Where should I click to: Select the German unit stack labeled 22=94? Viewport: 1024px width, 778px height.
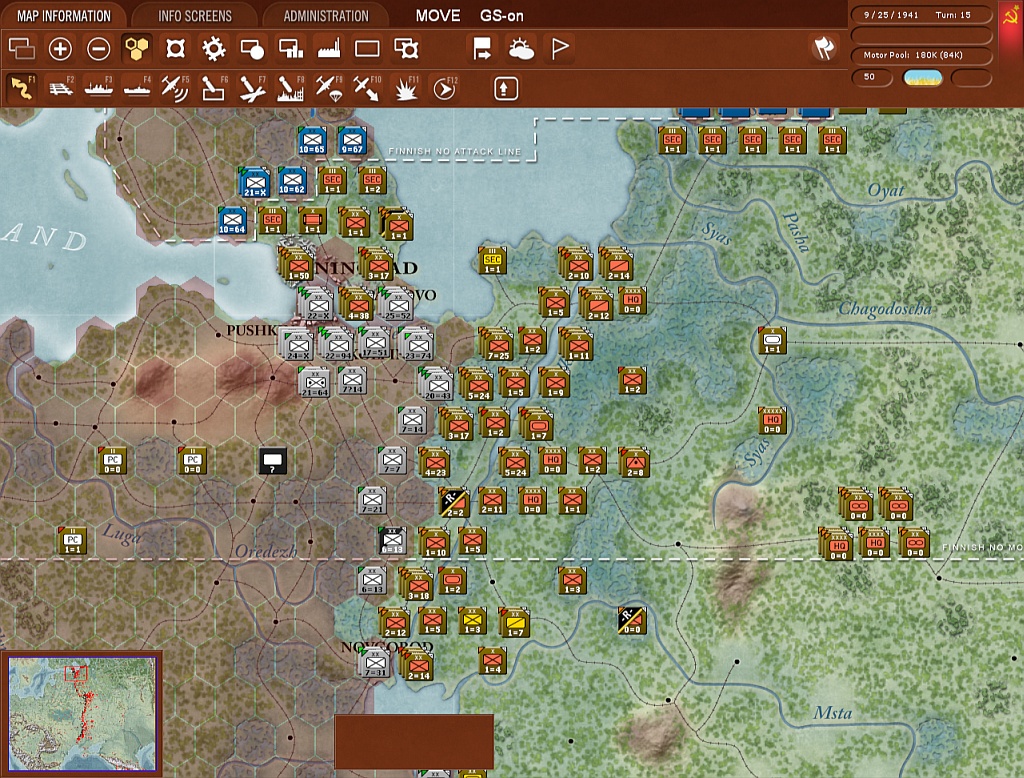337,344
